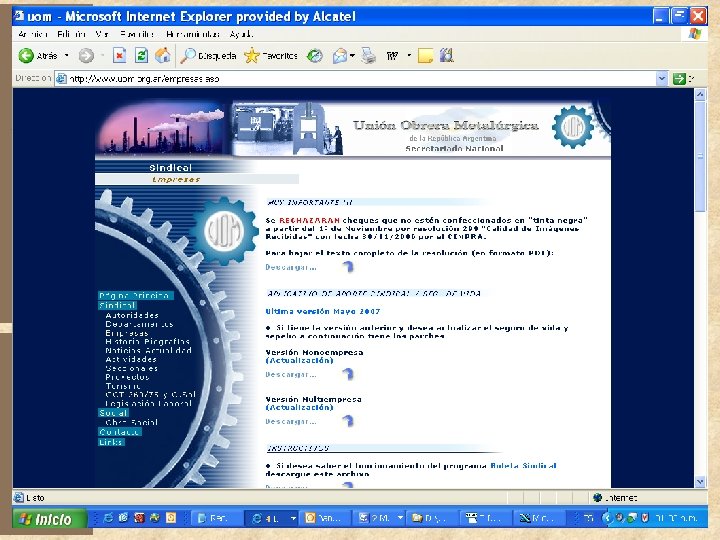
Task: Click the Mail envelope toolbar icon
Action: click(340, 56)
